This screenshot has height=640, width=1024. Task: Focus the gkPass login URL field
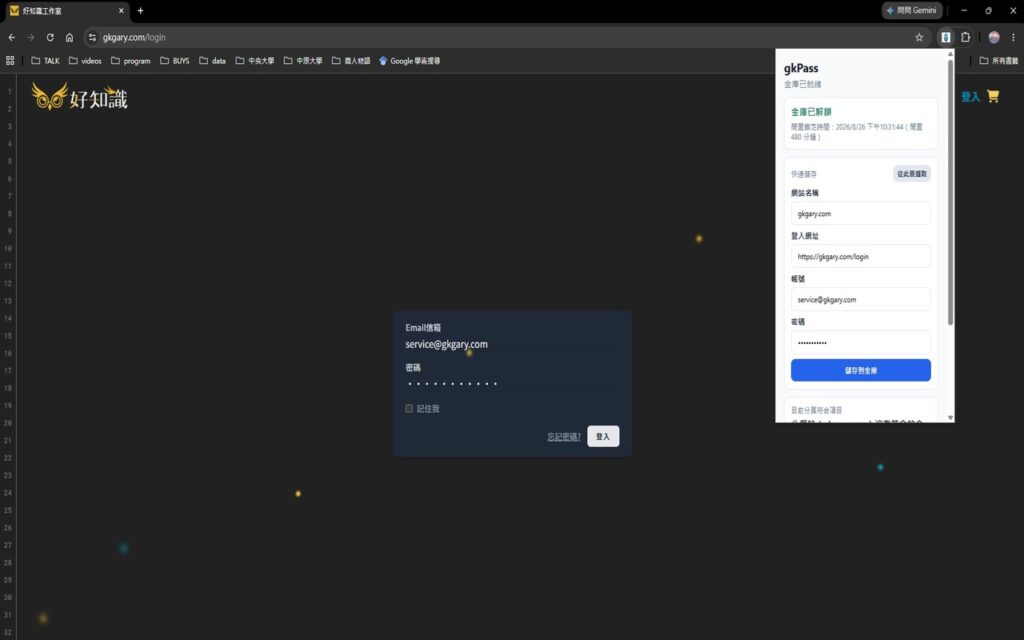[x=861, y=257]
